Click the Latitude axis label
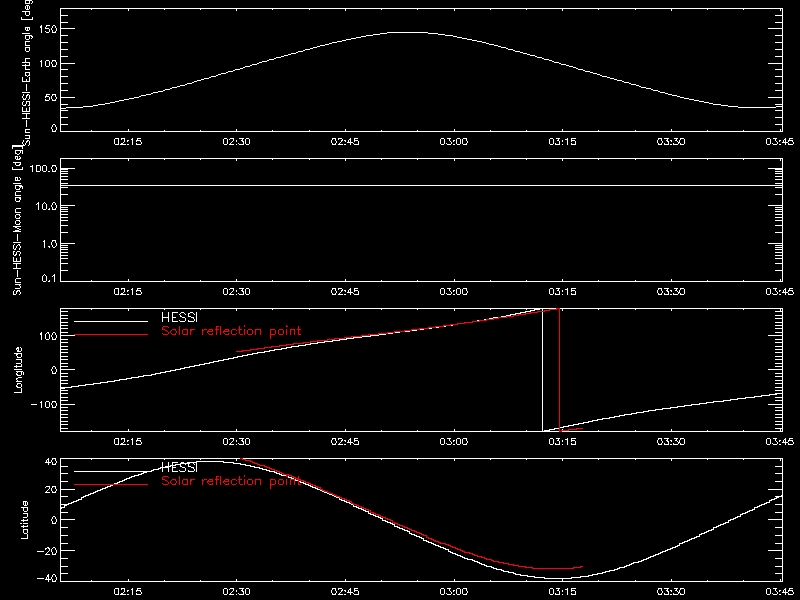 pyautogui.click(x=24, y=520)
